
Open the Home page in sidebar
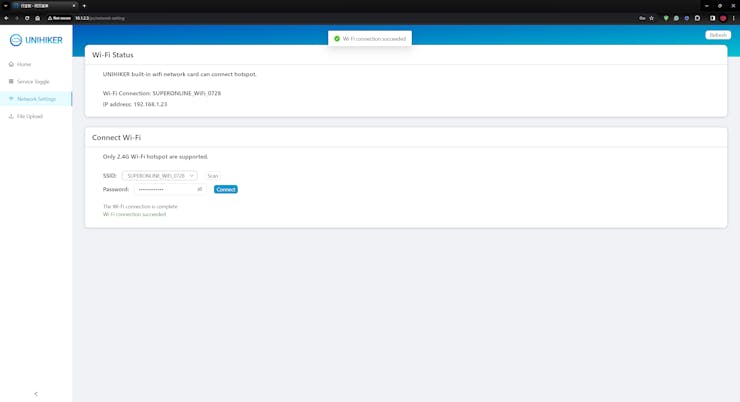point(36,64)
